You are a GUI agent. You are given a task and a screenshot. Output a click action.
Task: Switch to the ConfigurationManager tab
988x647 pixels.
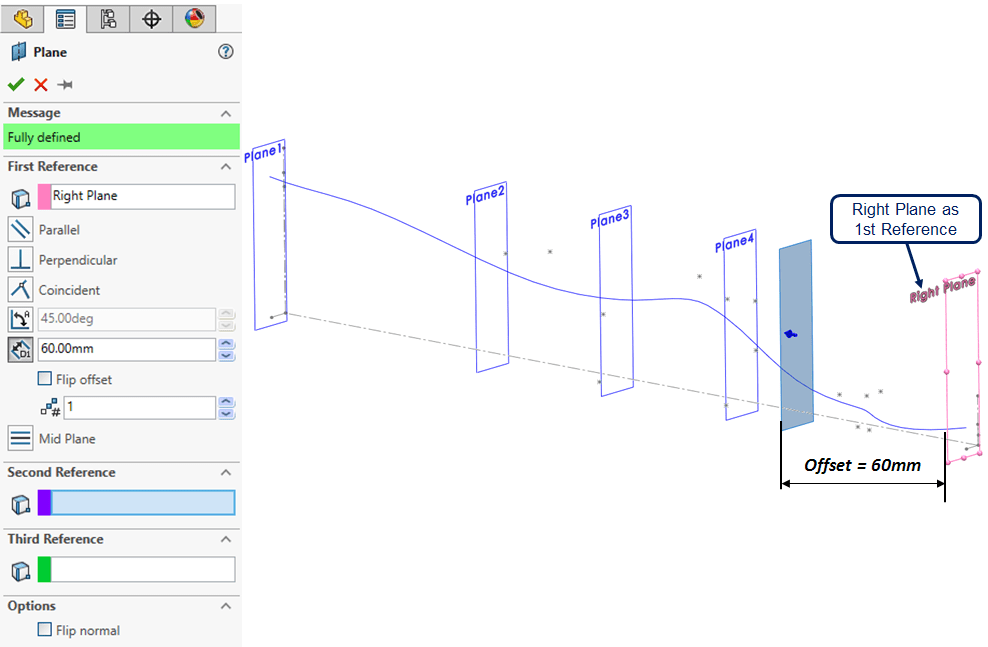pos(108,18)
